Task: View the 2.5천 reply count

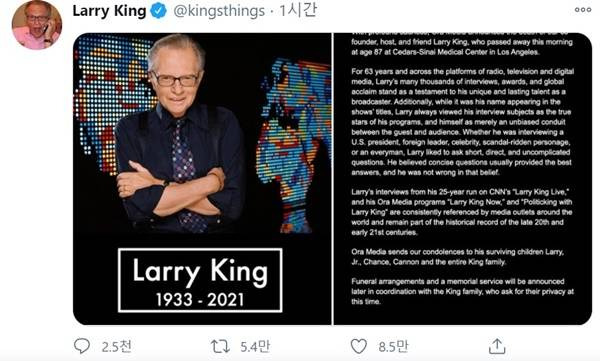Action: coord(116,346)
